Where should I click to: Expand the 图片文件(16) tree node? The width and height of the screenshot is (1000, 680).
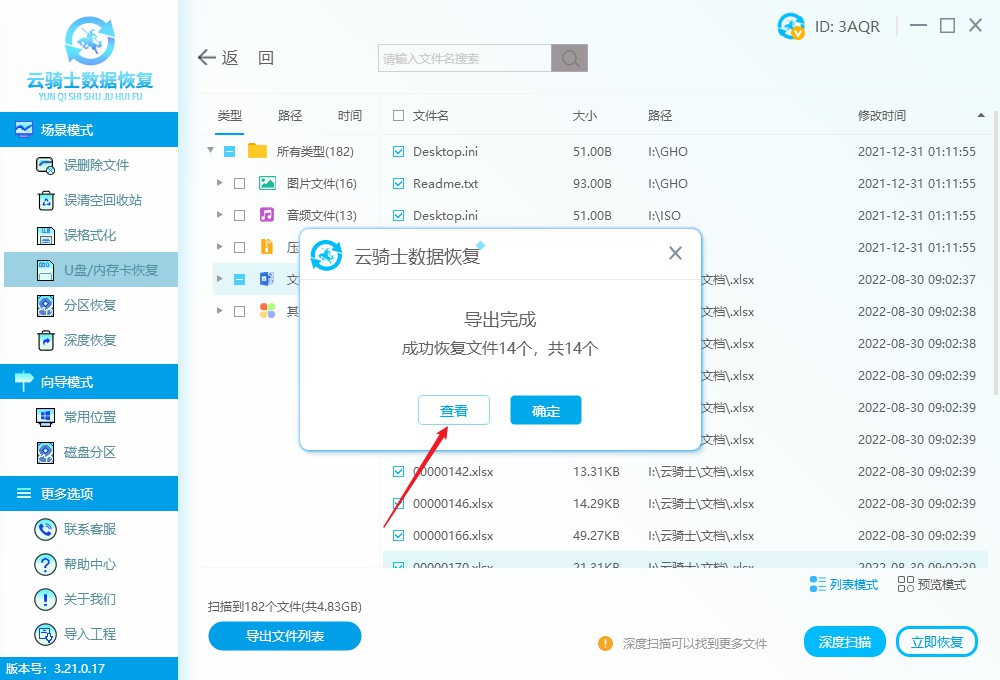pyautogui.click(x=220, y=183)
